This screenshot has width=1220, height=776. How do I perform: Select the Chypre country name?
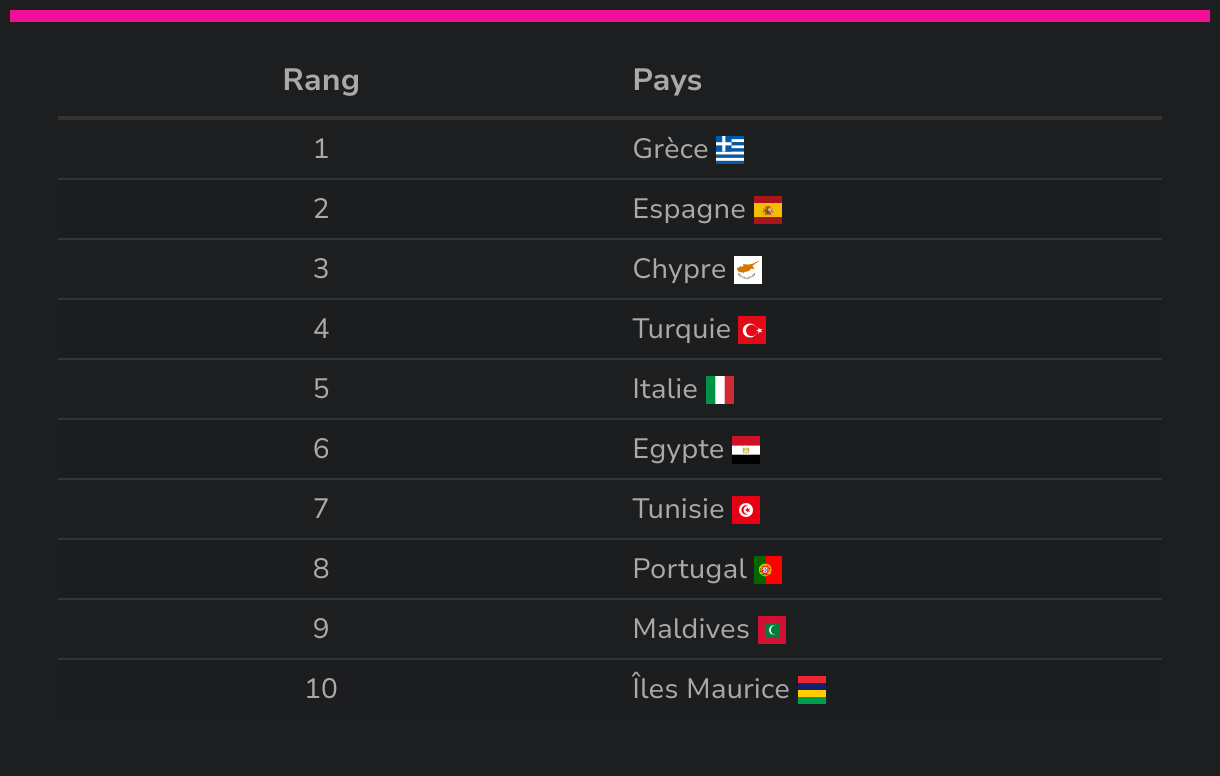coord(679,269)
